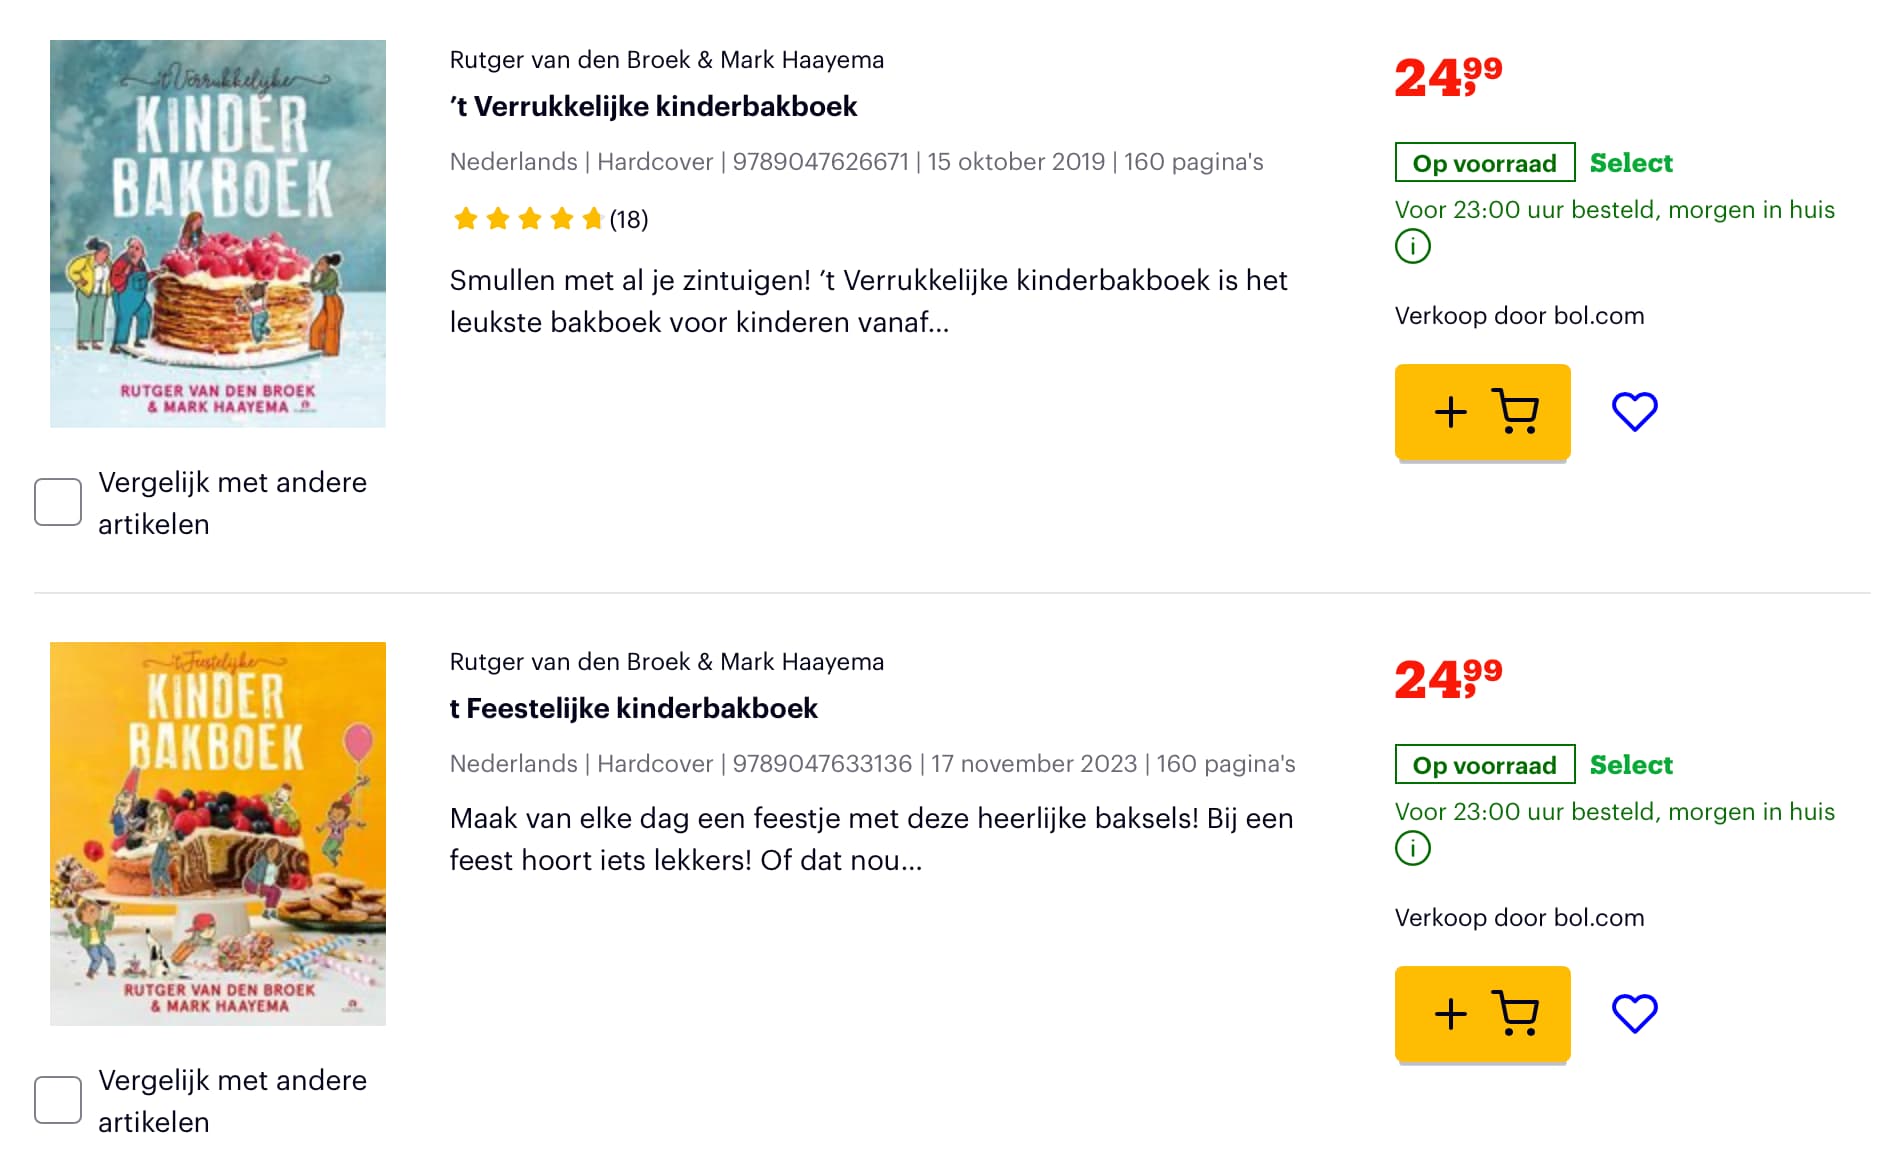Open the (18) reviews count

coord(629,220)
